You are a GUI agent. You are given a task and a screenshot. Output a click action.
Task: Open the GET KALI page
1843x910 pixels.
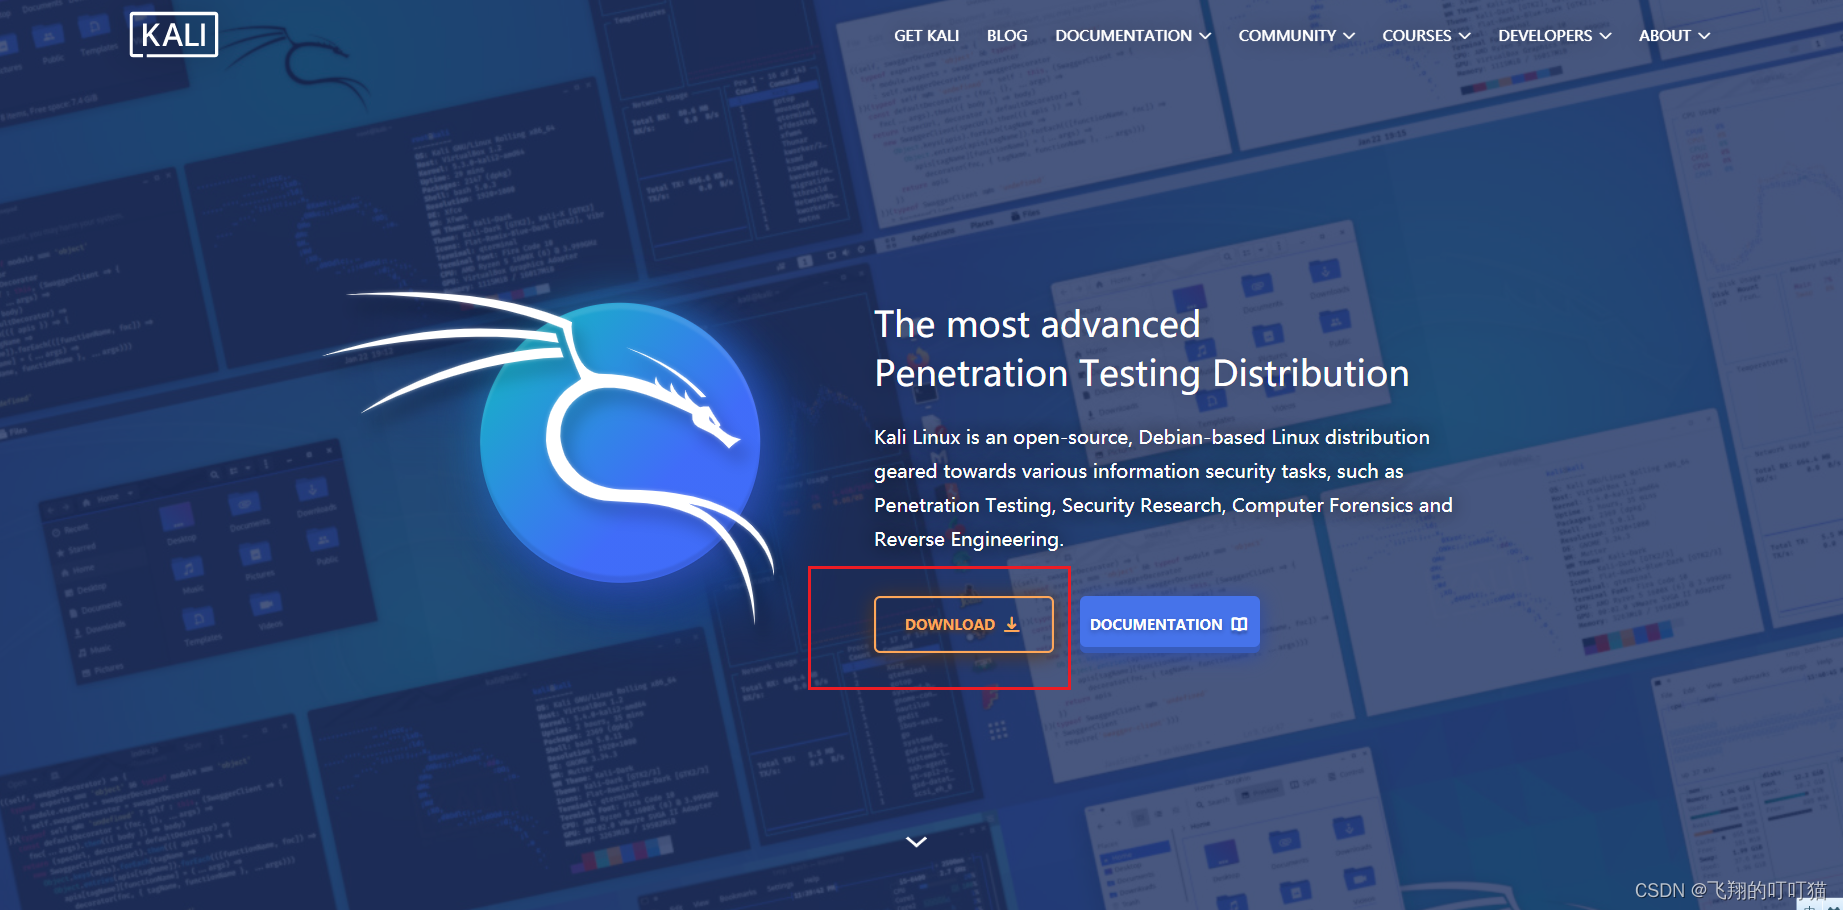926,36
